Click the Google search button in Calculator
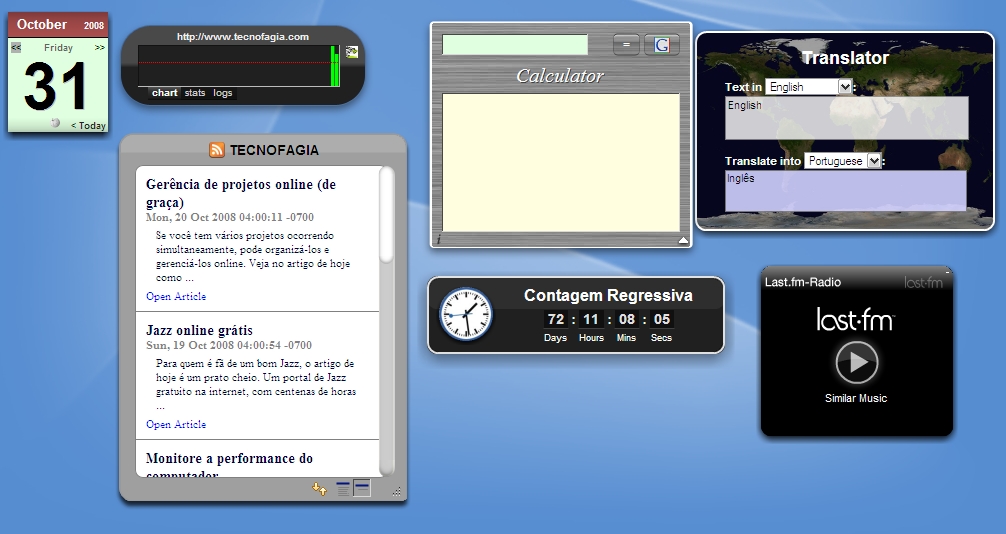Viewport: 1006px width, 534px height. (661, 45)
